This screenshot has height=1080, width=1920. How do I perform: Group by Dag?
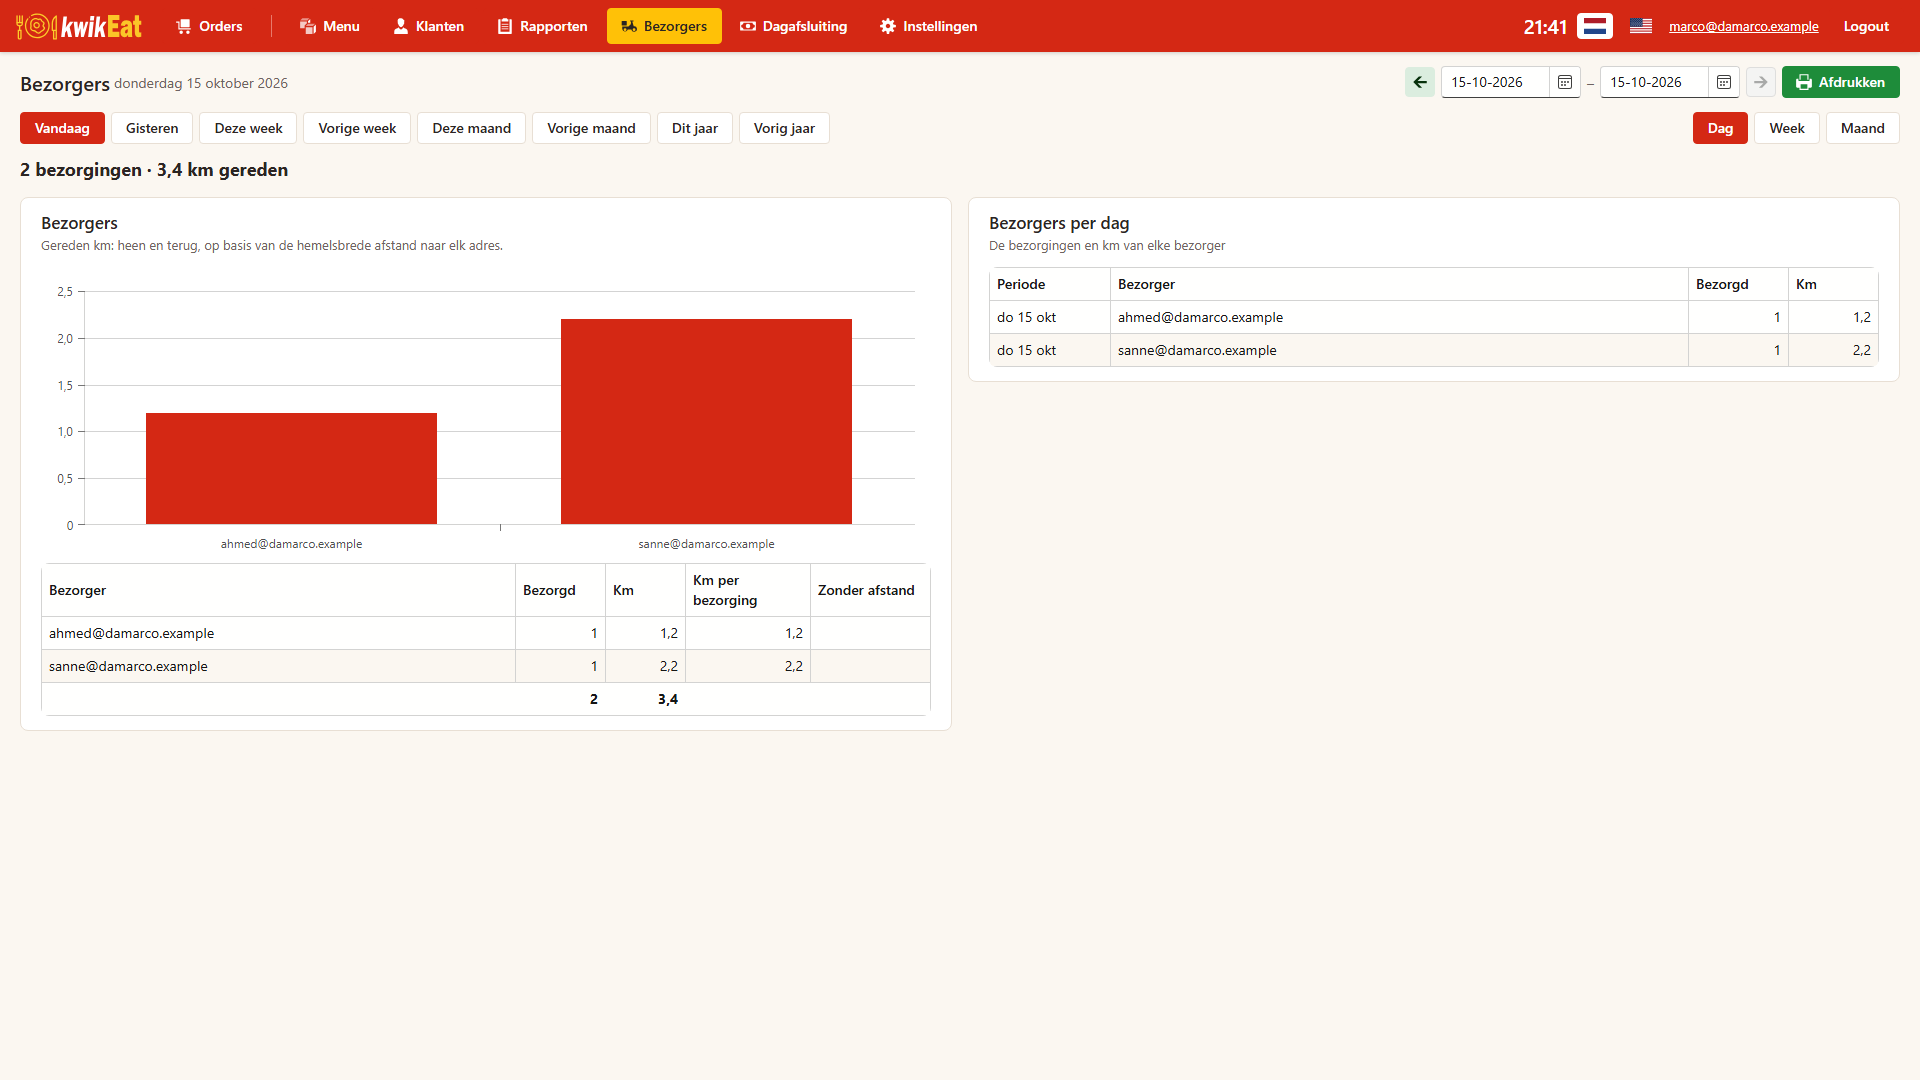1720,128
